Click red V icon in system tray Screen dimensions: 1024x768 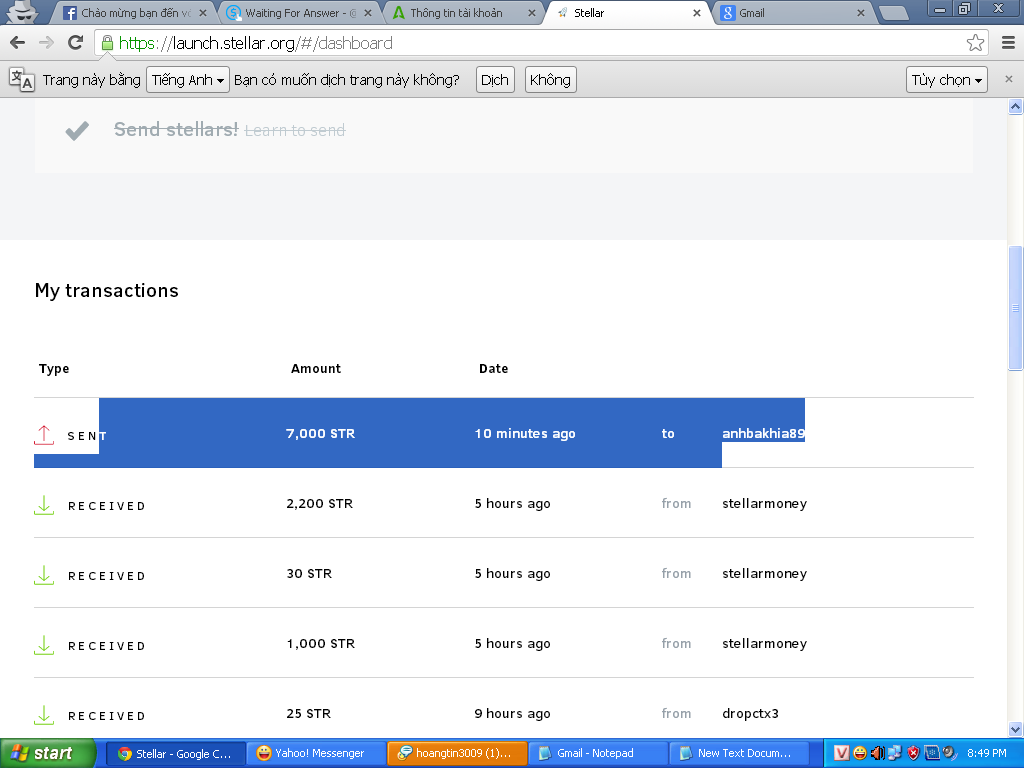[841, 754]
